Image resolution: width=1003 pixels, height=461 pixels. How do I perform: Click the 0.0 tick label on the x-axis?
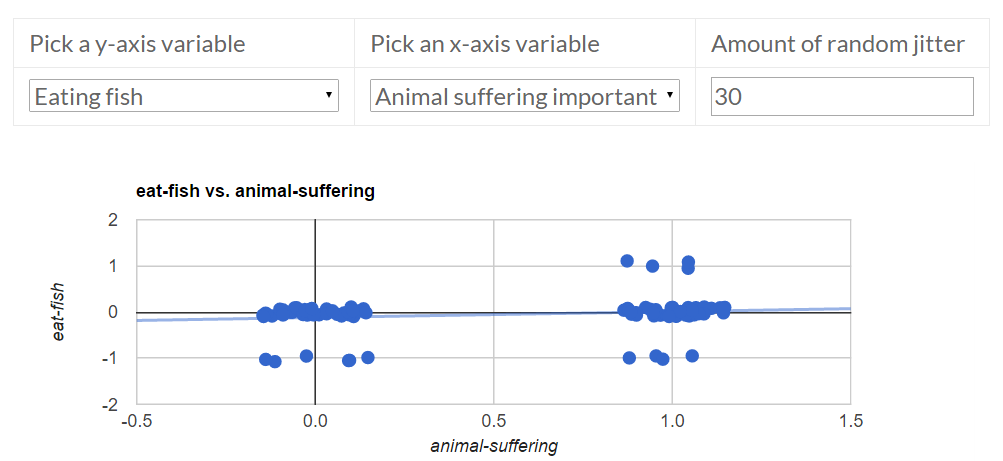pyautogui.click(x=315, y=421)
